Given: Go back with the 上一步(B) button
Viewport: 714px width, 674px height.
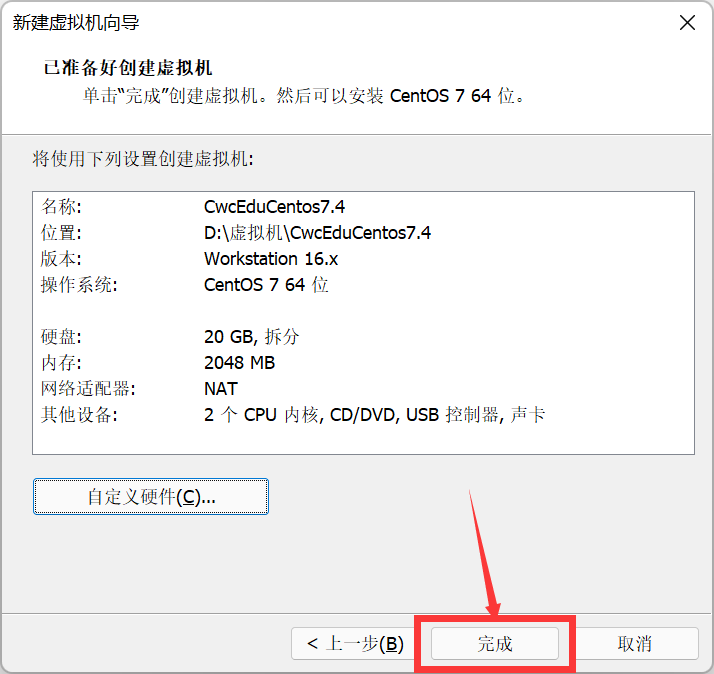Looking at the screenshot, I should [355, 643].
